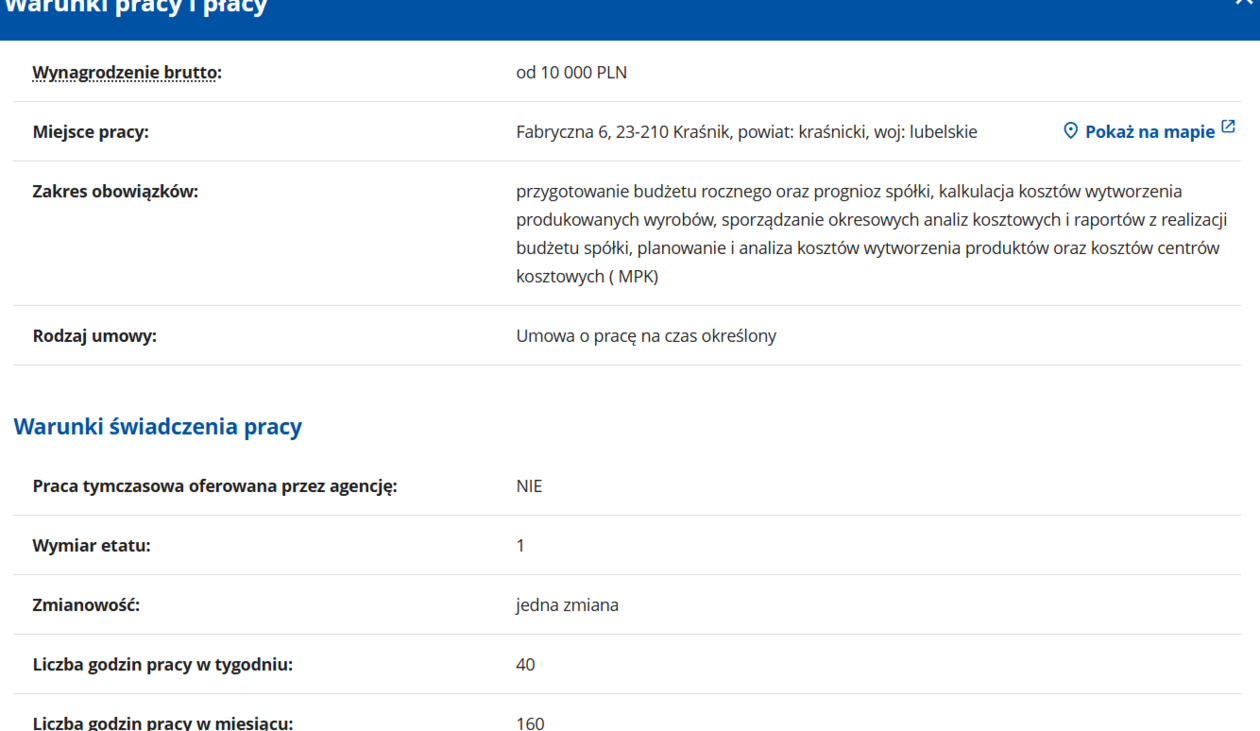Click the underlined Wynagrodzenie brutto label
The width and height of the screenshot is (1260, 731).
pyautogui.click(x=127, y=72)
